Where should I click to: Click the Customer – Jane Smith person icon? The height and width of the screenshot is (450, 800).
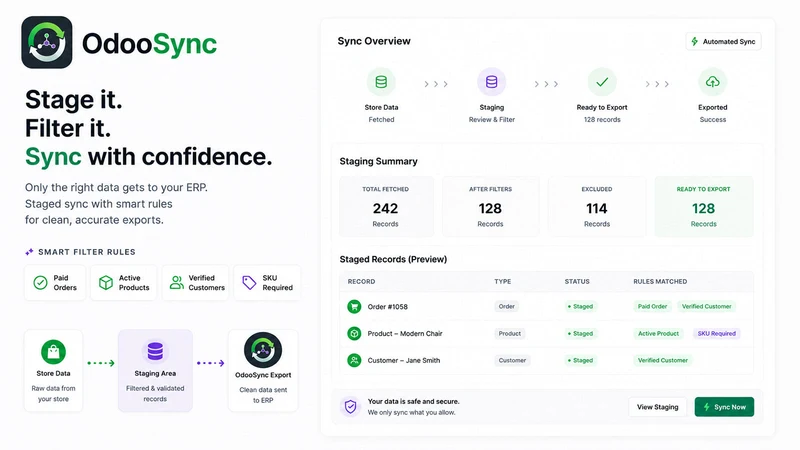click(x=354, y=360)
